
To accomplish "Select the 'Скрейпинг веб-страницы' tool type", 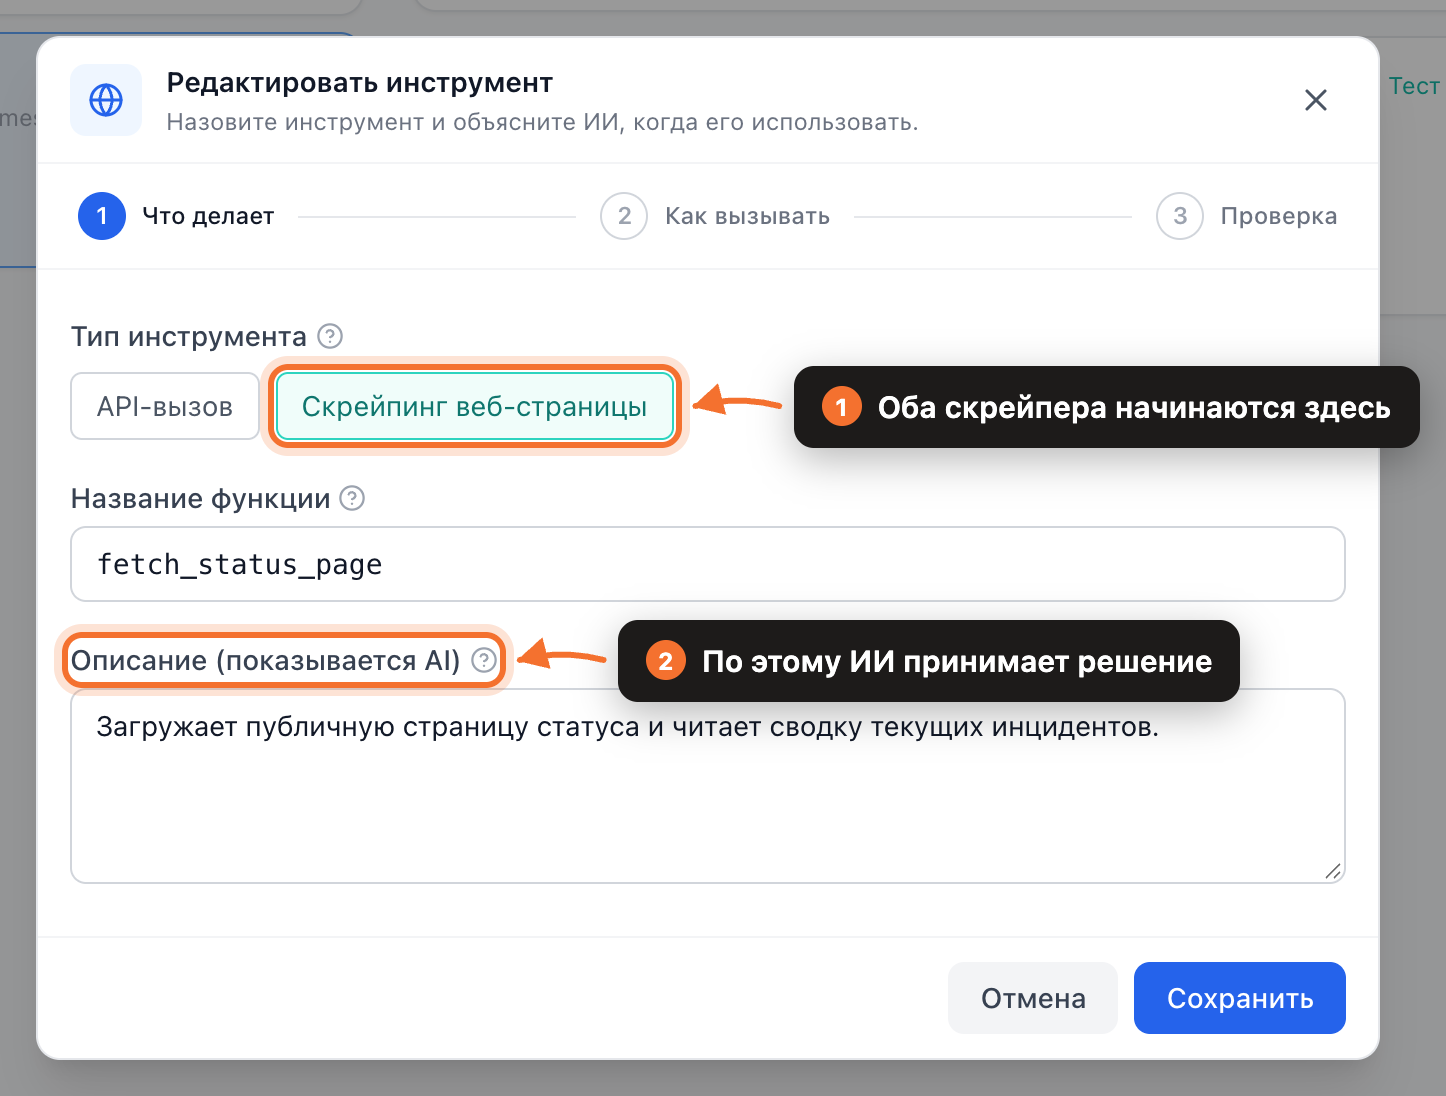I will coord(474,406).
